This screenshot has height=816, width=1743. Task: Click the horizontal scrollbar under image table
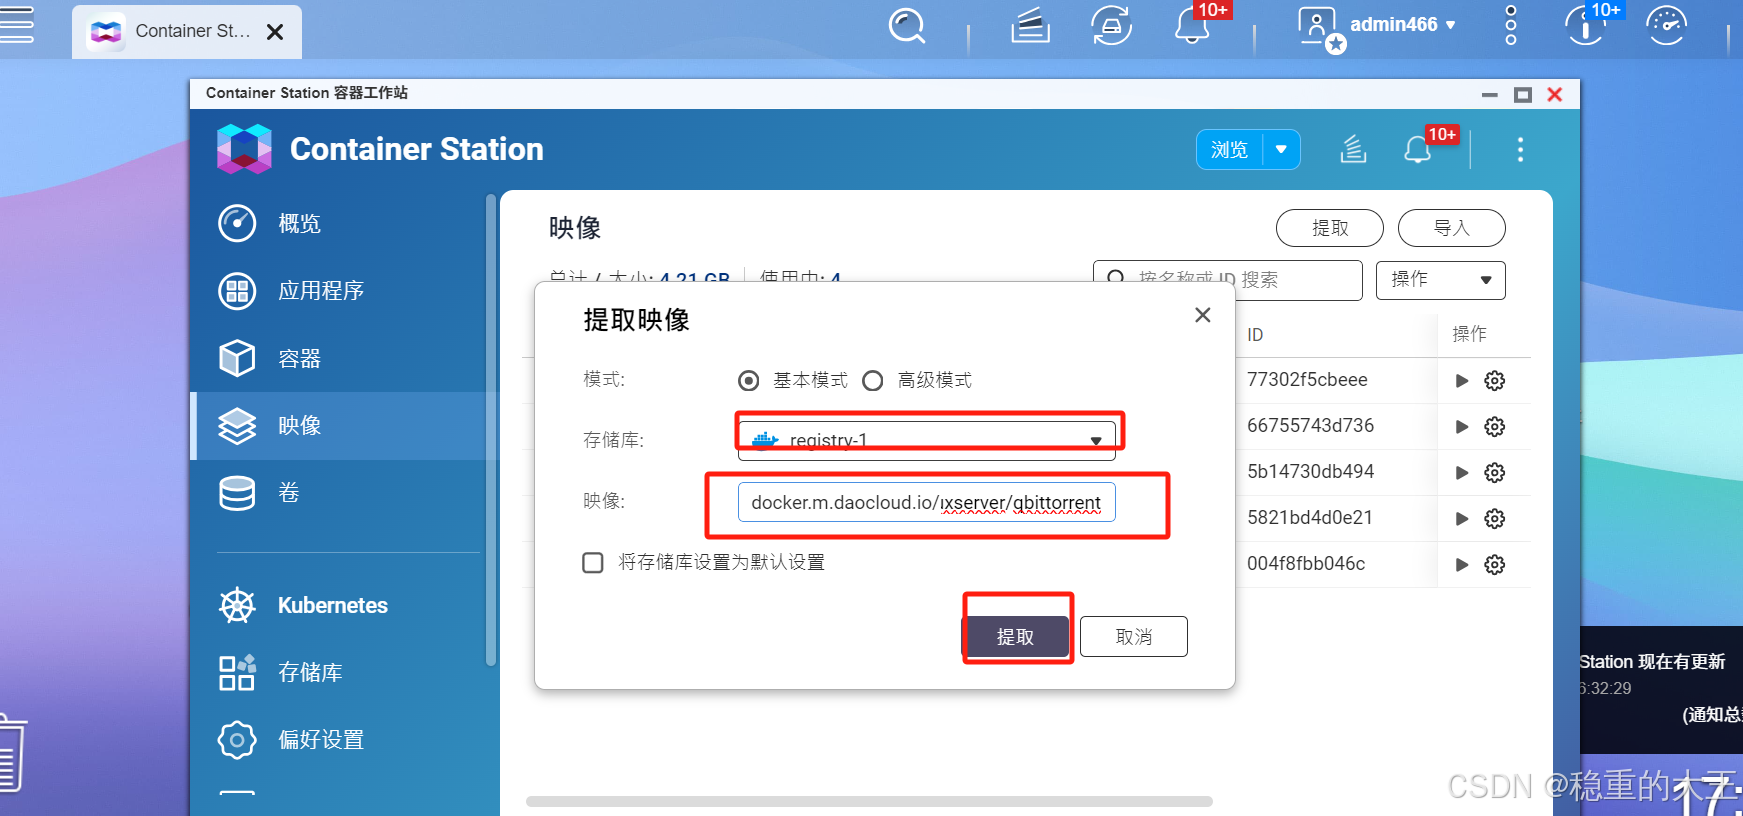pyautogui.click(x=869, y=801)
